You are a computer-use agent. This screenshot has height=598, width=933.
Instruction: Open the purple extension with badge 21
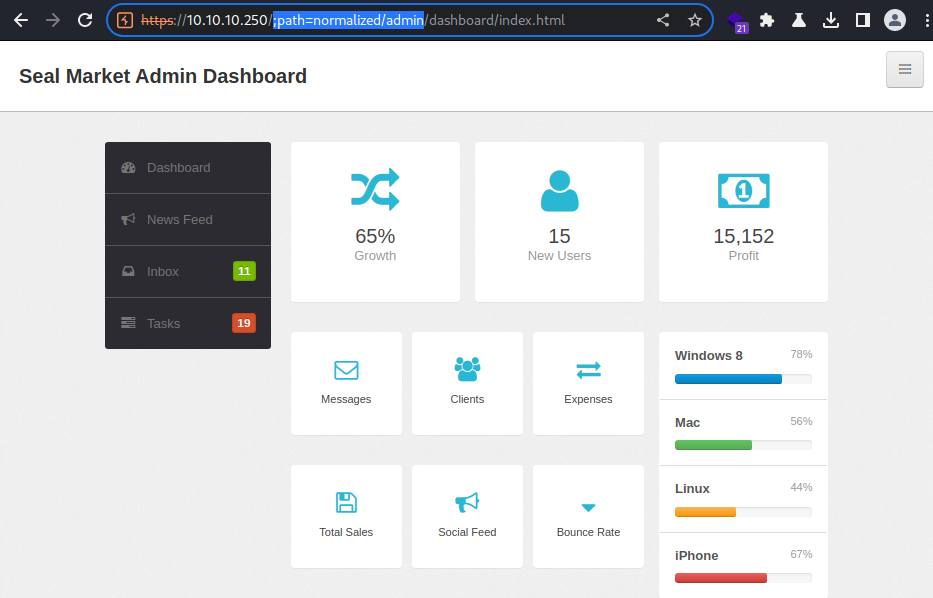click(737, 22)
